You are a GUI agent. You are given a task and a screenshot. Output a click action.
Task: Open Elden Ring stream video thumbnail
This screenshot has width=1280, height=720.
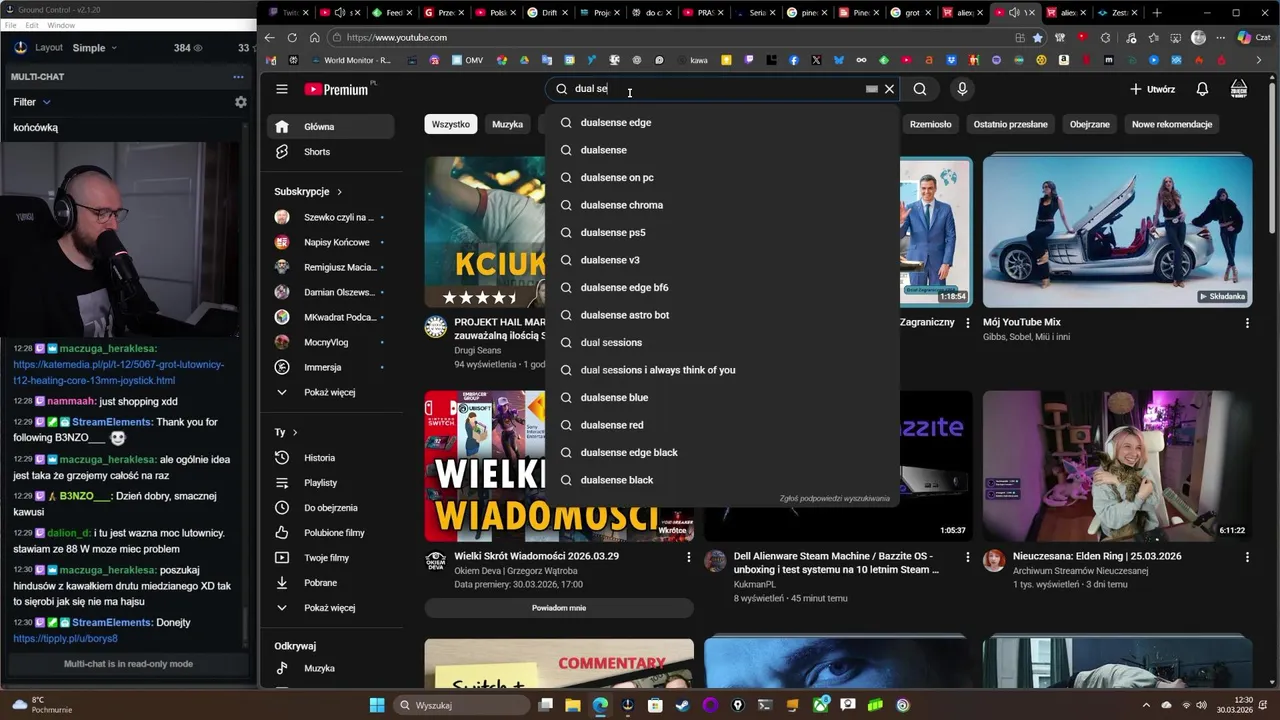pyautogui.click(x=1117, y=466)
